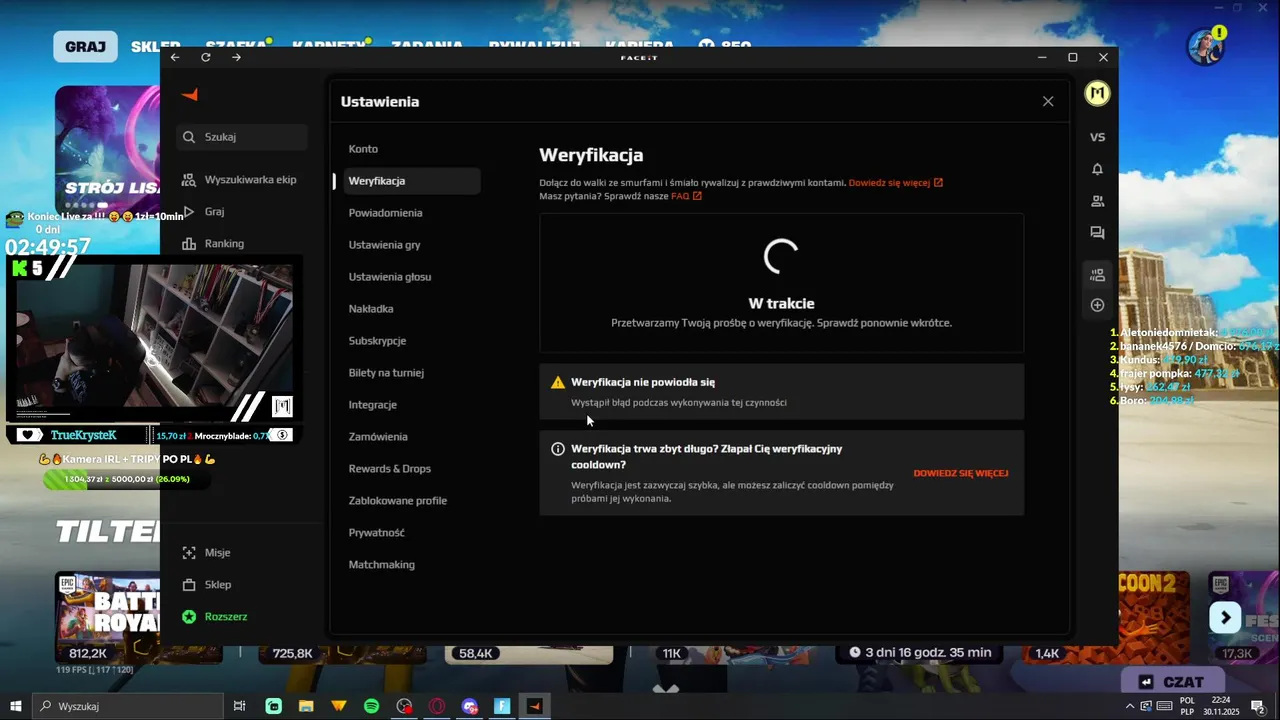Click the Dowiedz się więcej link

point(896,183)
